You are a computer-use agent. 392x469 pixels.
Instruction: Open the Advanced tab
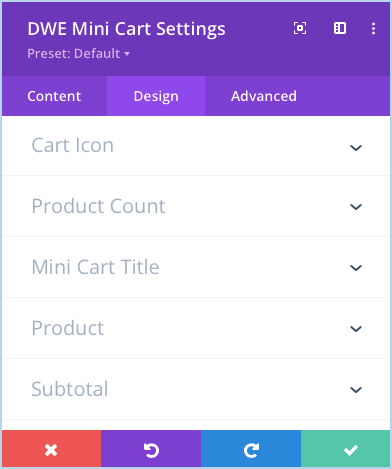pyautogui.click(x=264, y=96)
